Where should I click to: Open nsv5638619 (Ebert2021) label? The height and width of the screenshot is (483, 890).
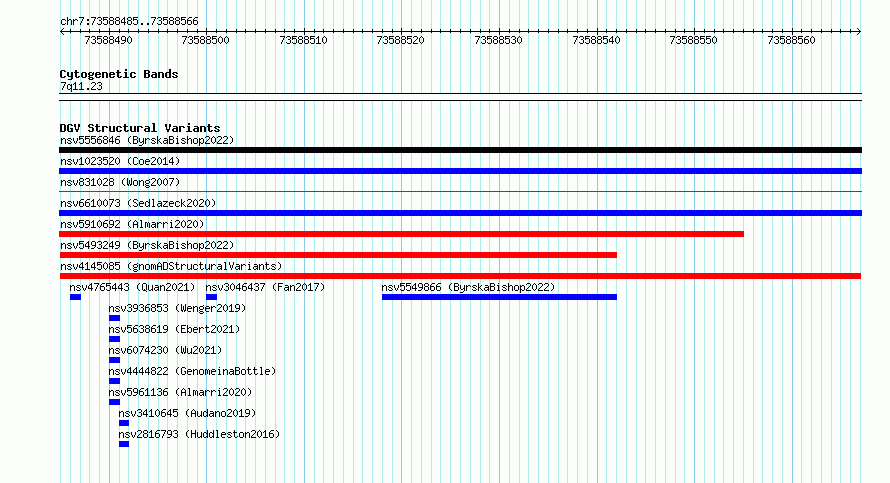(174, 329)
